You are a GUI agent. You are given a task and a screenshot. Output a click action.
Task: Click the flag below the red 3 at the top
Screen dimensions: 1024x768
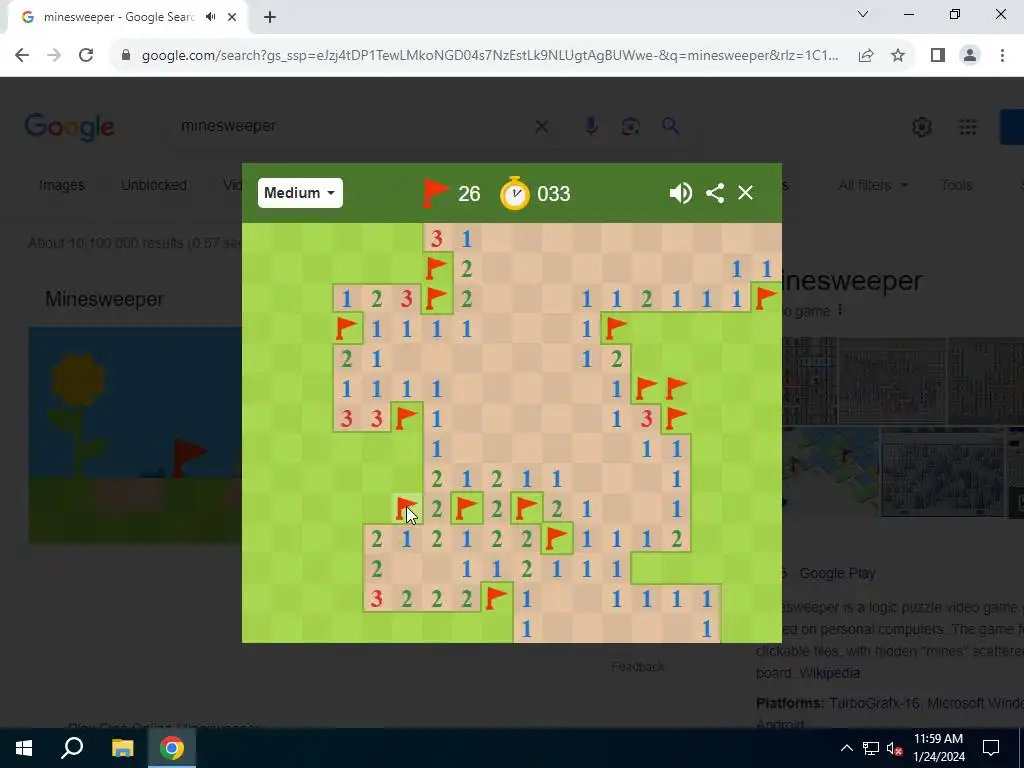(436, 268)
